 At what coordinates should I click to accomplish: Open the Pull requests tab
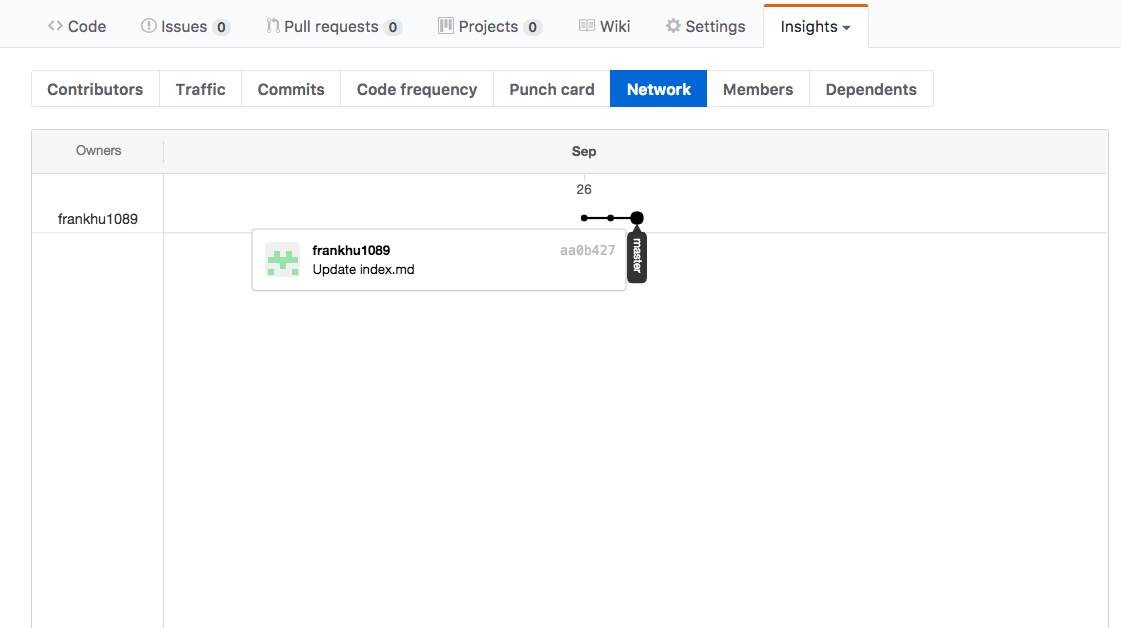pos(334,26)
